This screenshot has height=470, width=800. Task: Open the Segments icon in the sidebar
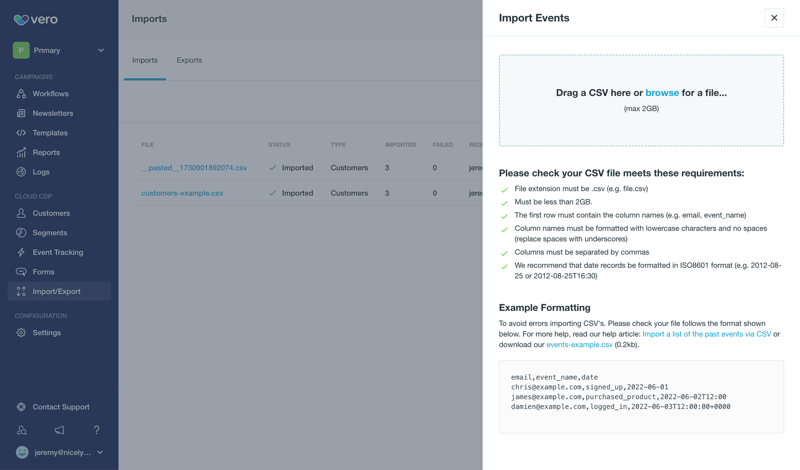pyautogui.click(x=21, y=233)
